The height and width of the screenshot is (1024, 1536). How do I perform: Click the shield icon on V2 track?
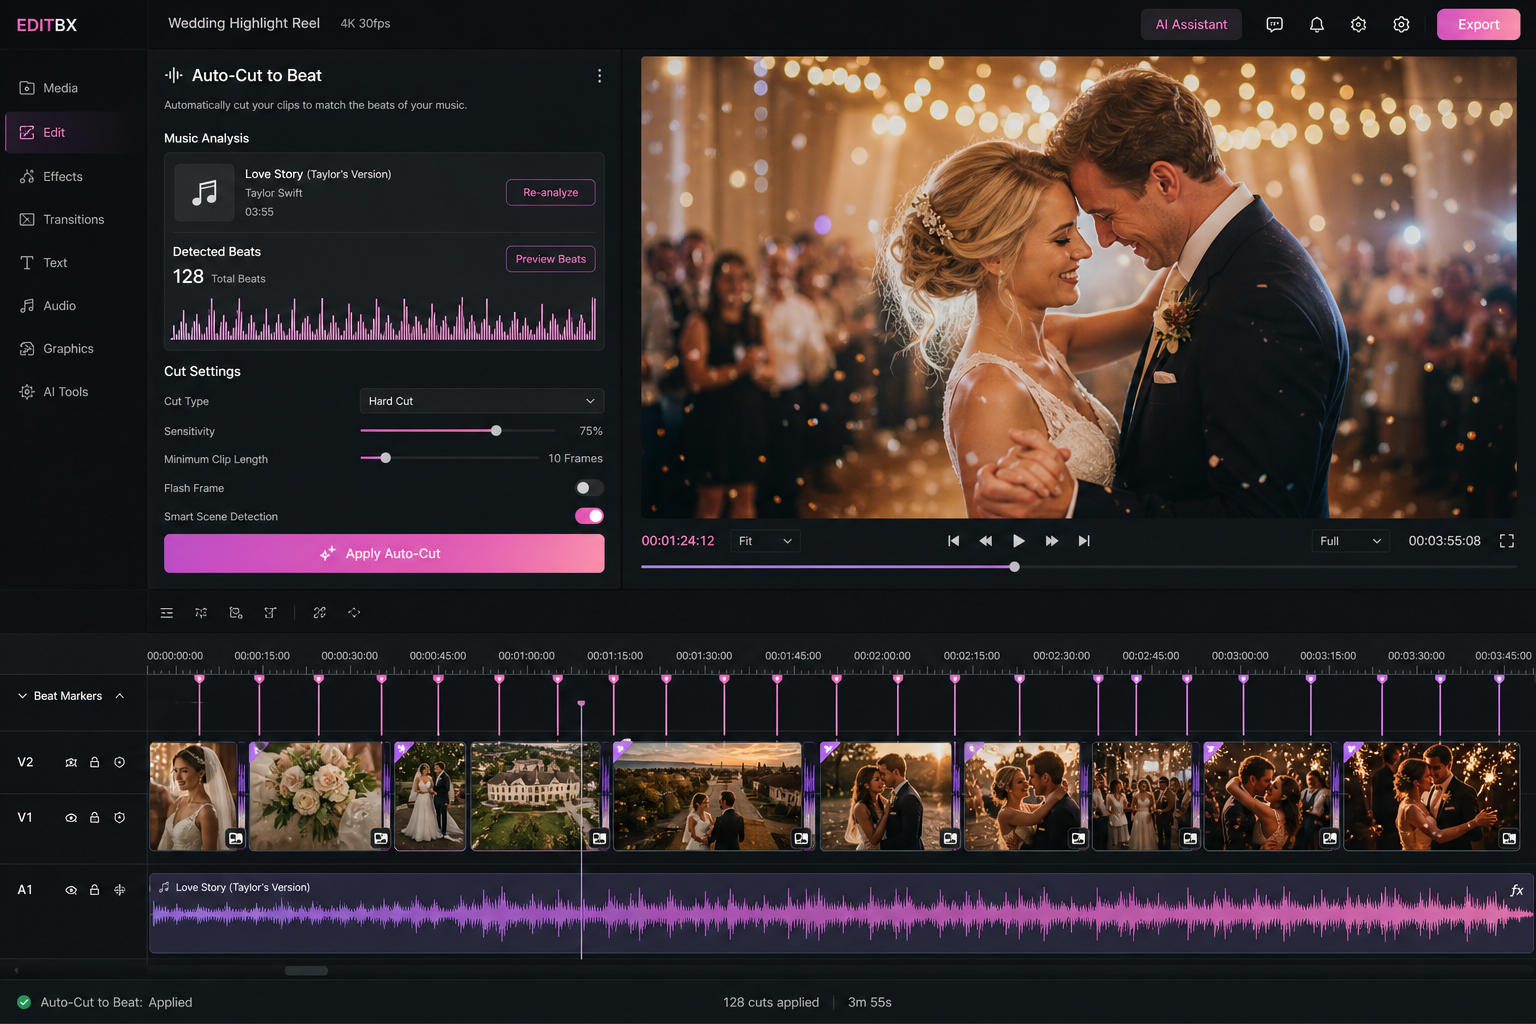[120, 762]
